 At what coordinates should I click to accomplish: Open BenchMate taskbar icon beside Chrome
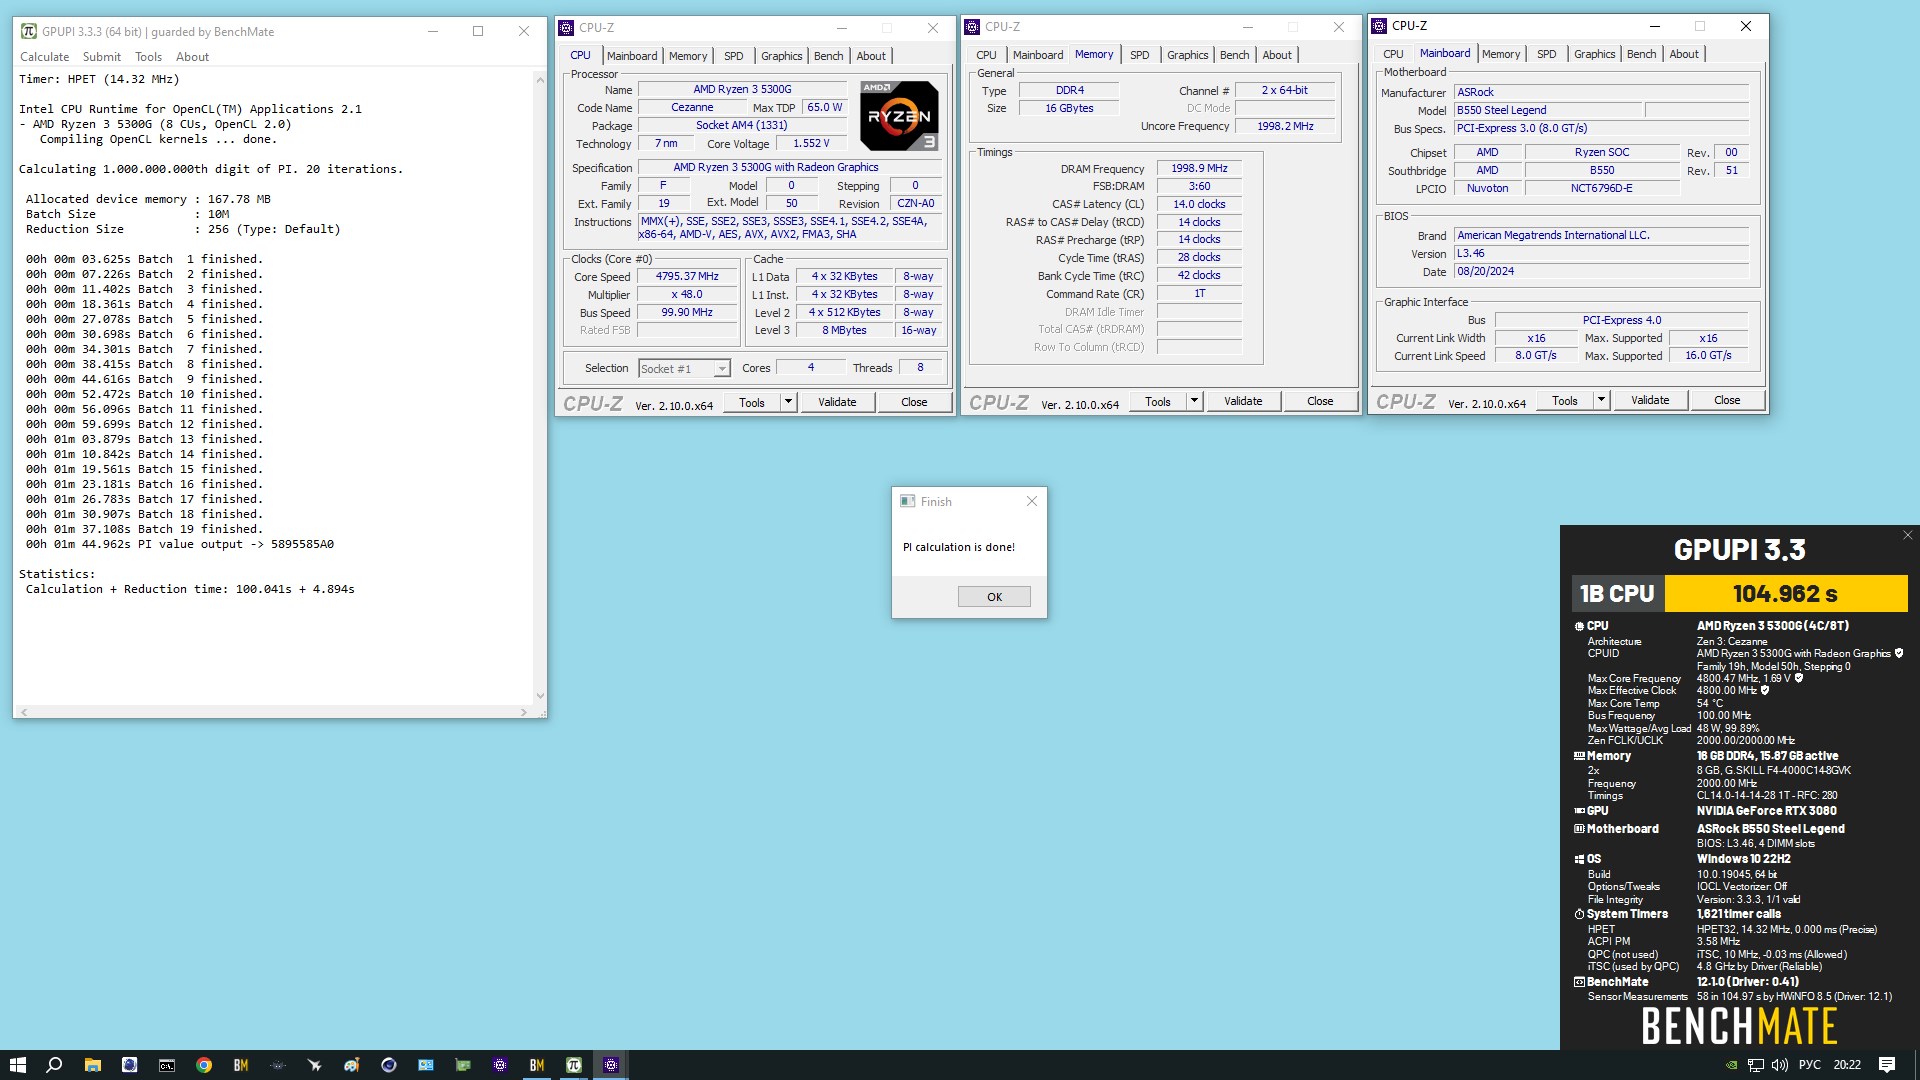pos(241,1065)
